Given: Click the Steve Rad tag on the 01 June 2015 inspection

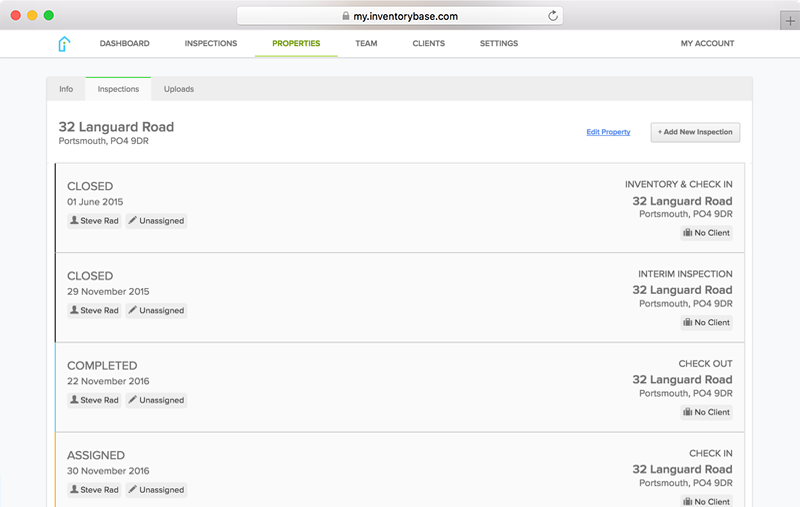Looking at the screenshot, I should [94, 221].
